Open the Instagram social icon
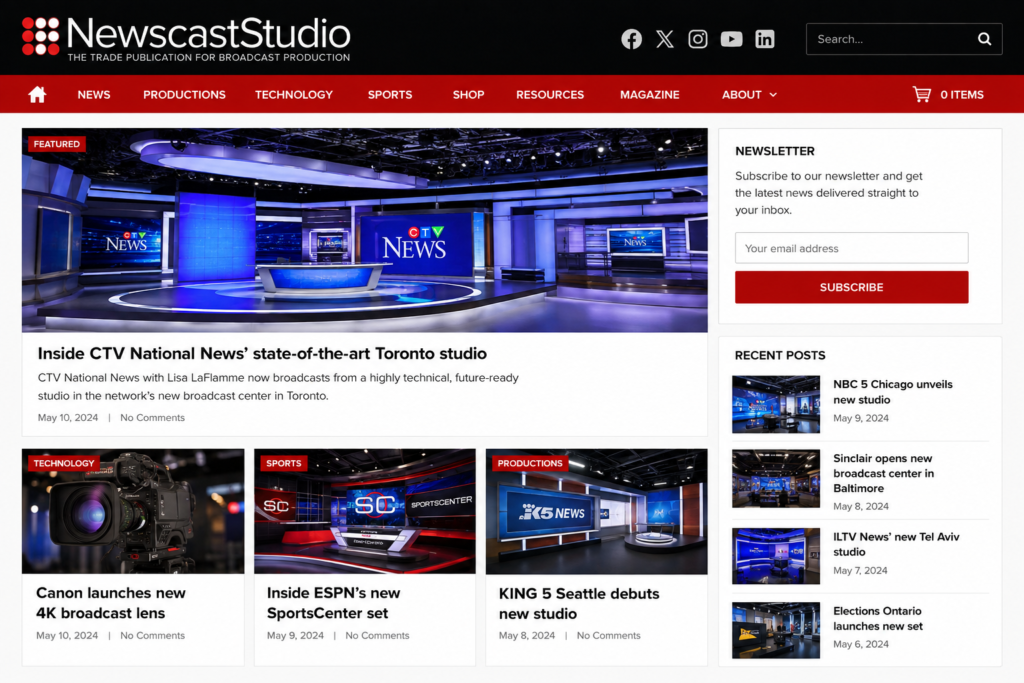This screenshot has width=1024, height=683. [697, 39]
